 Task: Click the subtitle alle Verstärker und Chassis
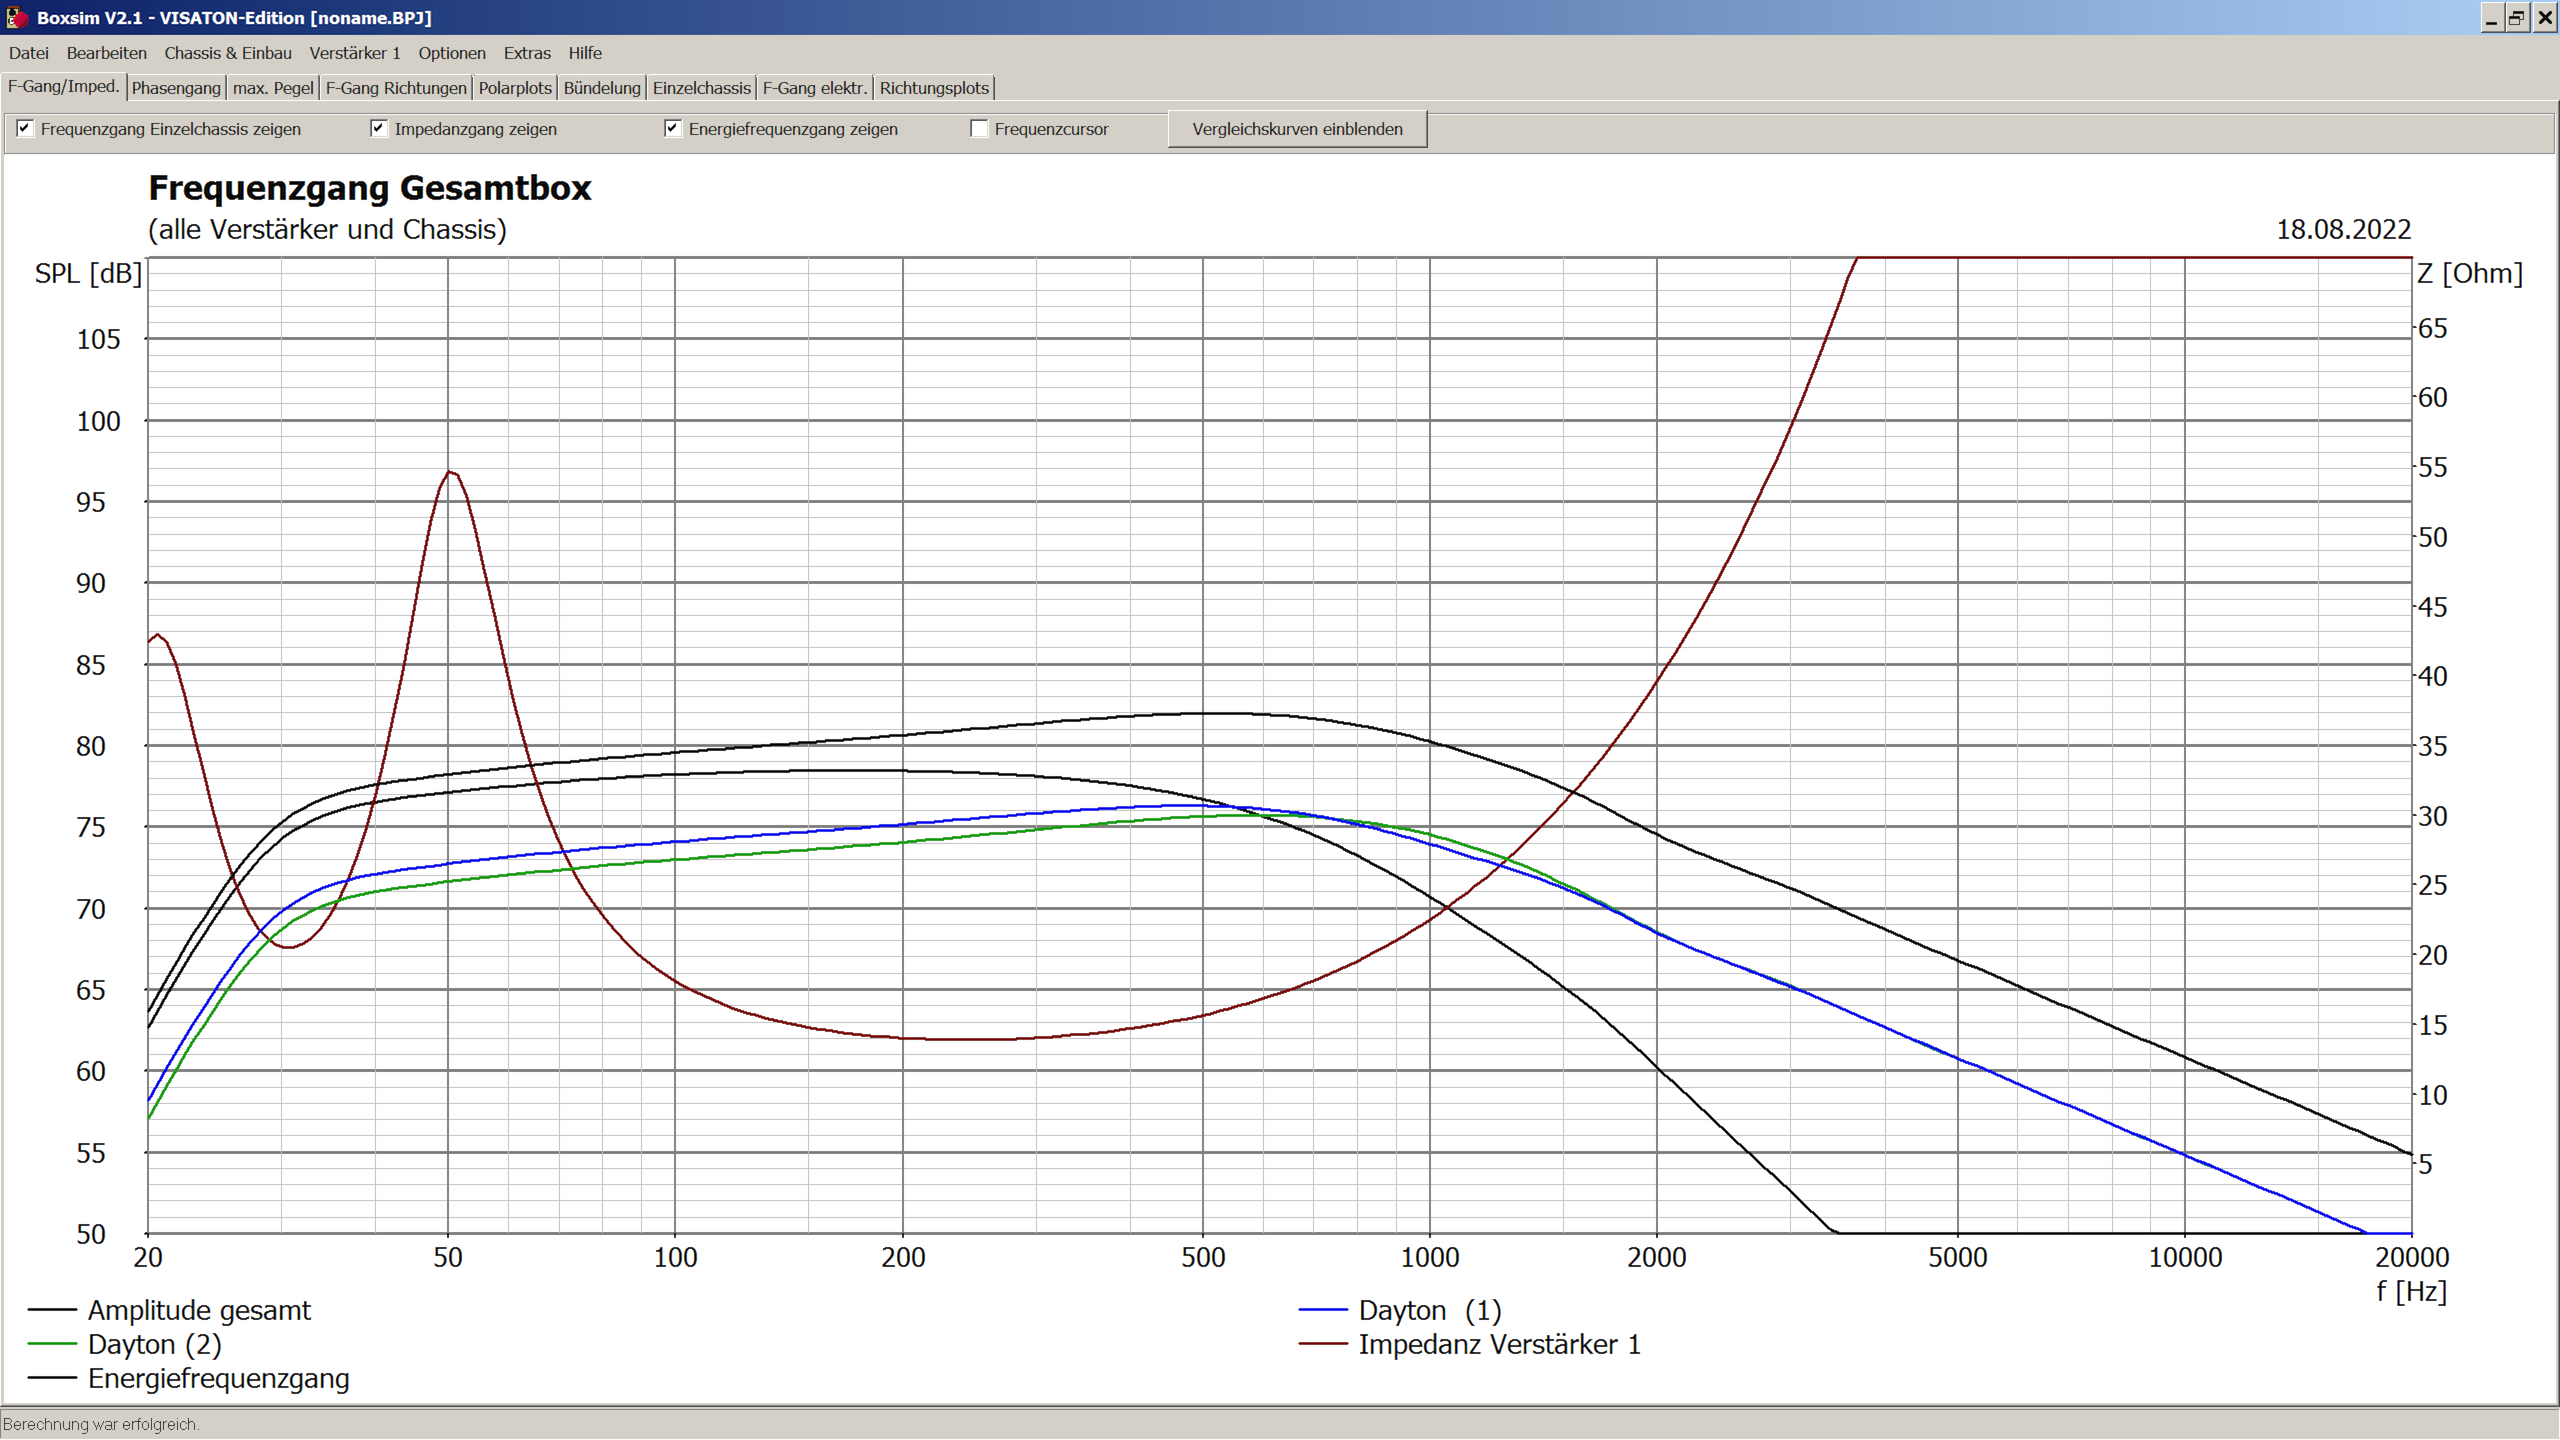(x=328, y=230)
